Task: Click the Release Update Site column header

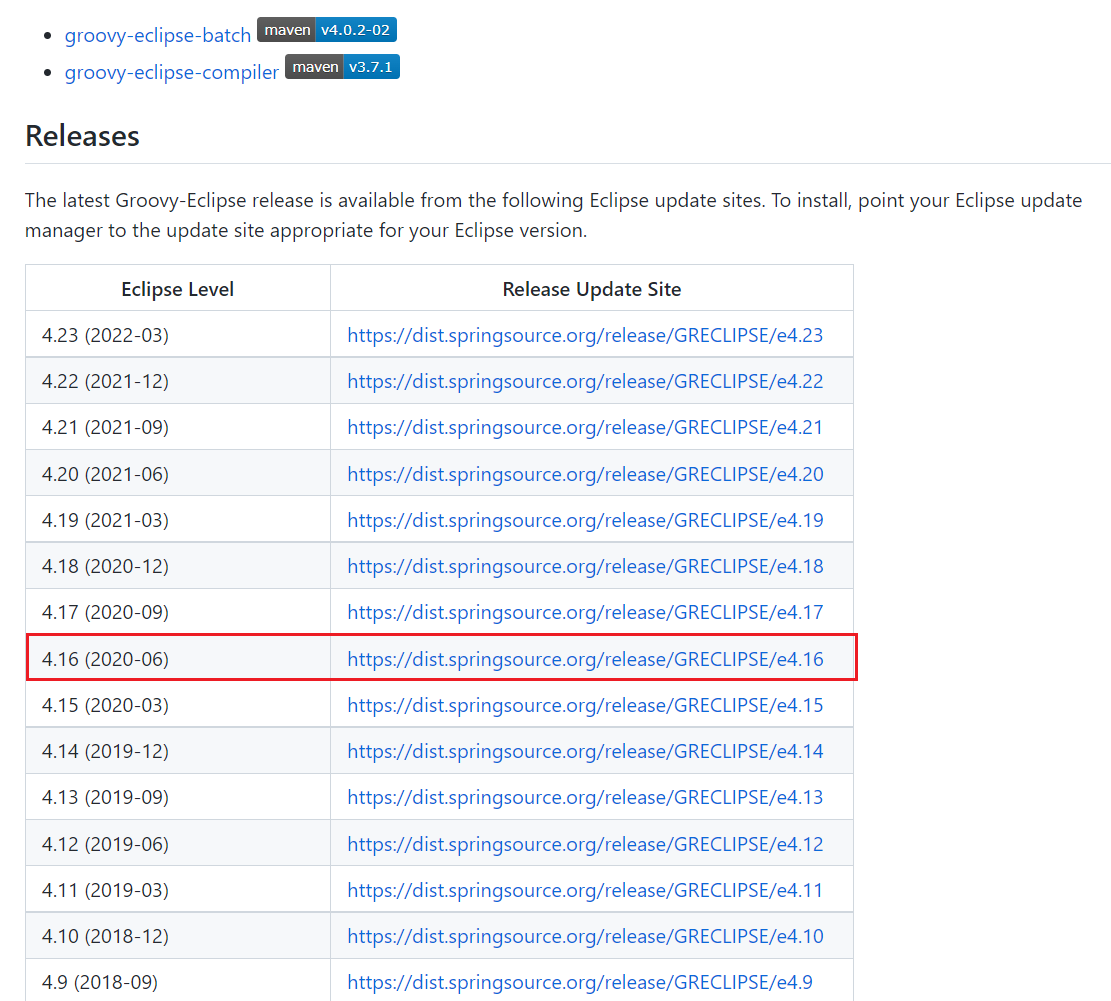Action: (592, 289)
